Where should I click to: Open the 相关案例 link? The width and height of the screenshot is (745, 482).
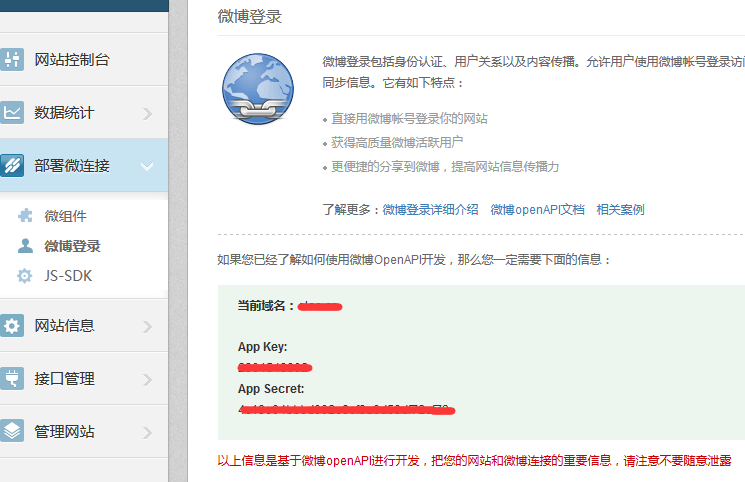(620, 210)
